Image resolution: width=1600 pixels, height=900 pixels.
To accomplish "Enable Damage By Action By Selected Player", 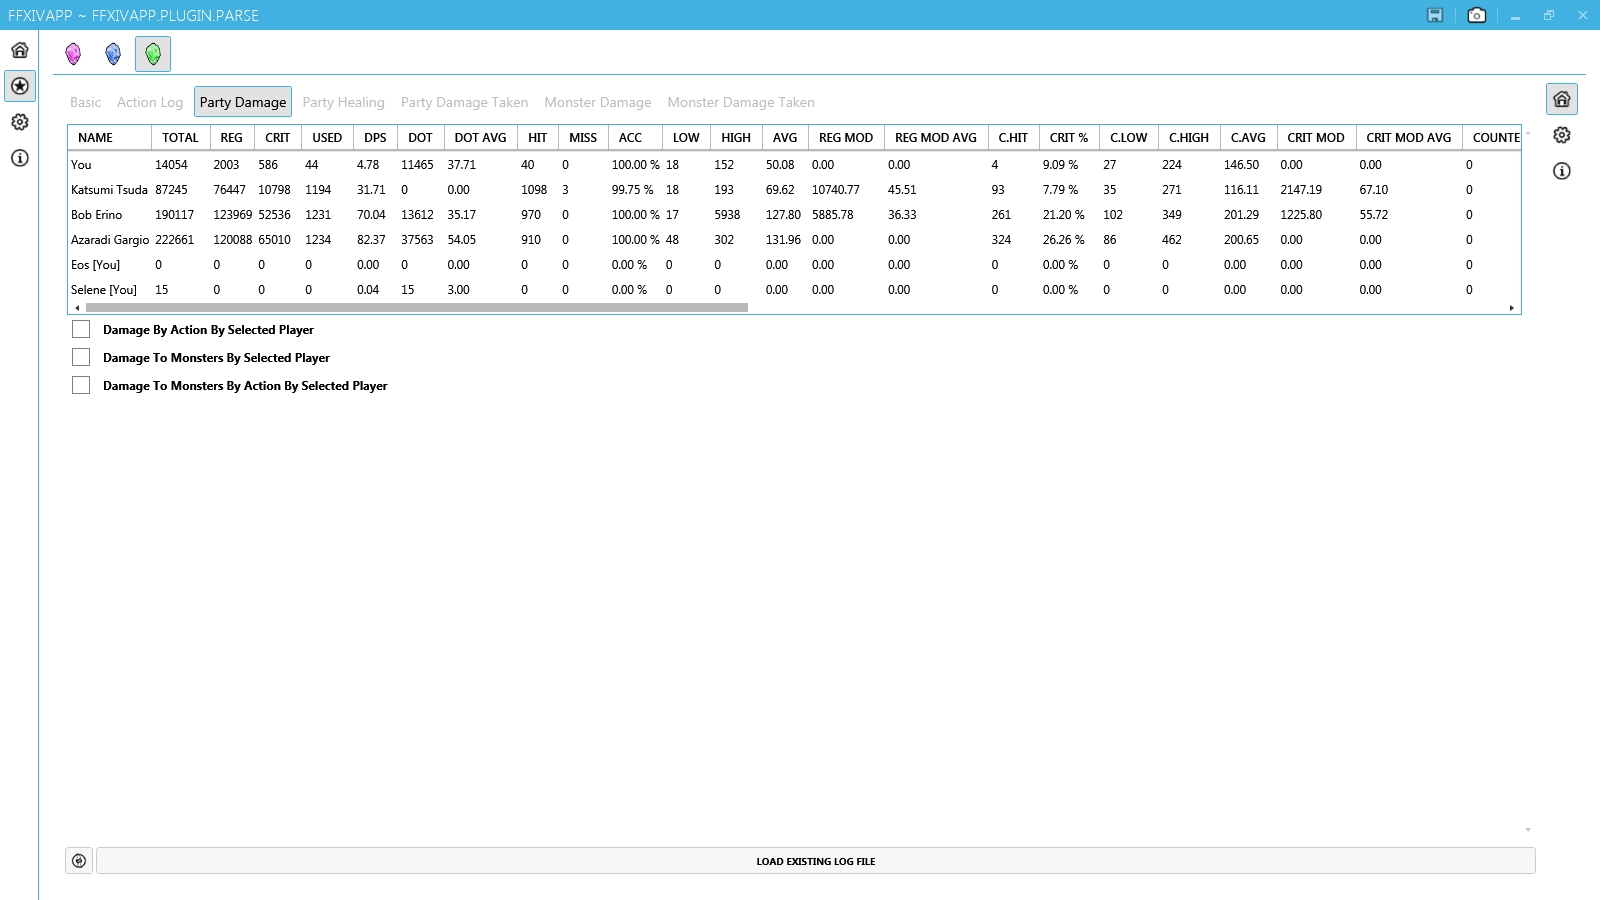I will click(81, 329).
